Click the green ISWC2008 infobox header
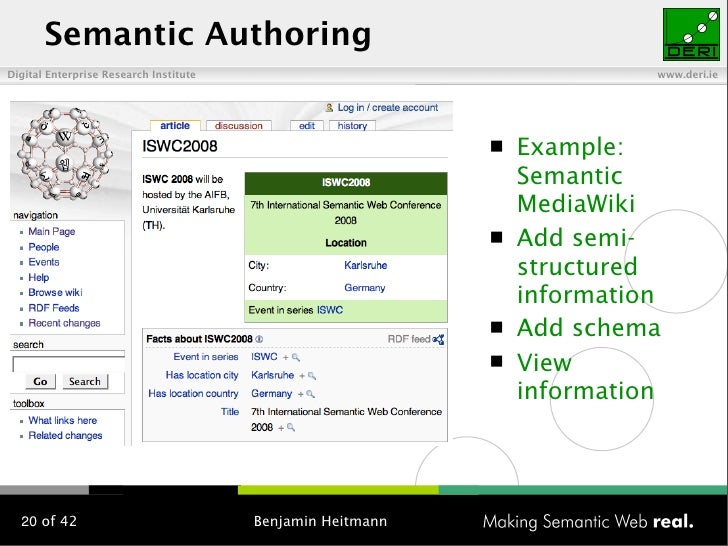The height and width of the screenshot is (546, 728). tap(346, 183)
